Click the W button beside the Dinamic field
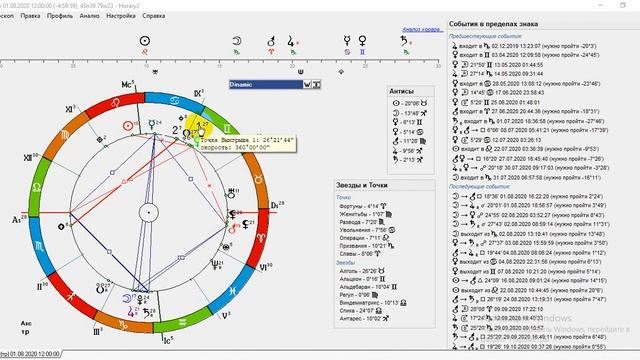 point(307,84)
